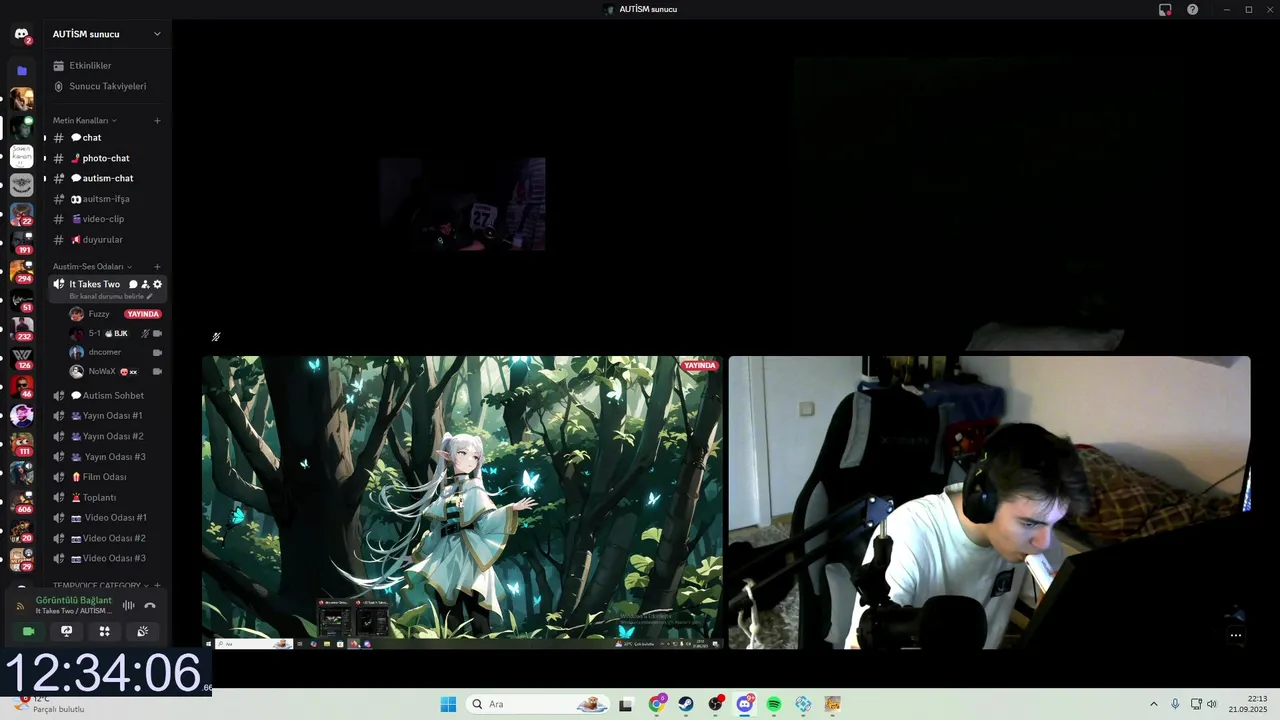Open the video-clip channel

[x=107, y=219]
